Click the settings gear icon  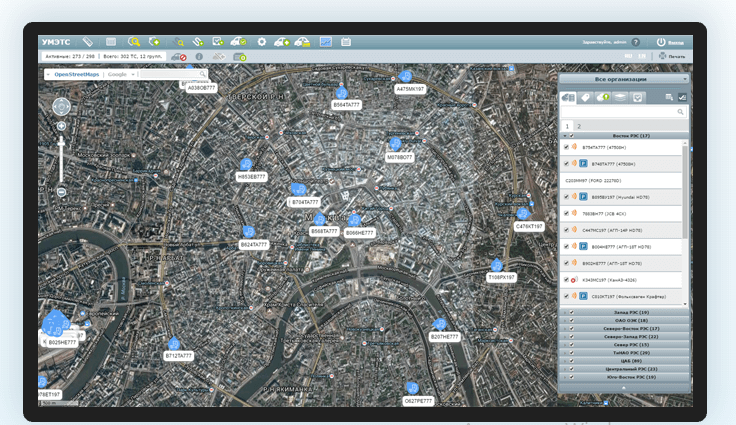pyautogui.click(x=261, y=42)
